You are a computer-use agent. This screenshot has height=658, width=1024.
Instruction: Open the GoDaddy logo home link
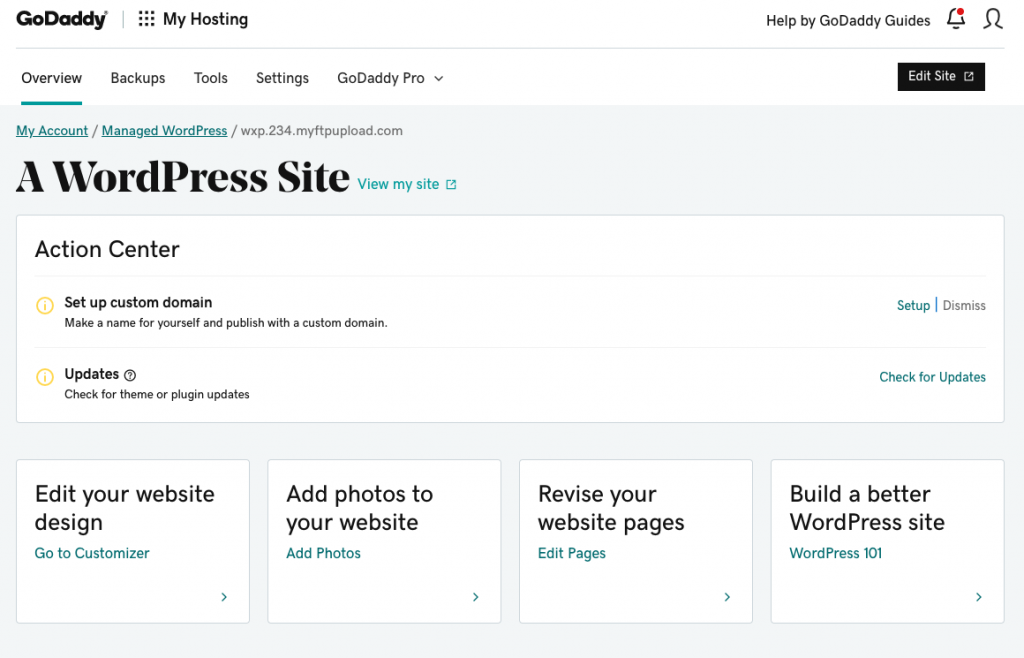61,20
